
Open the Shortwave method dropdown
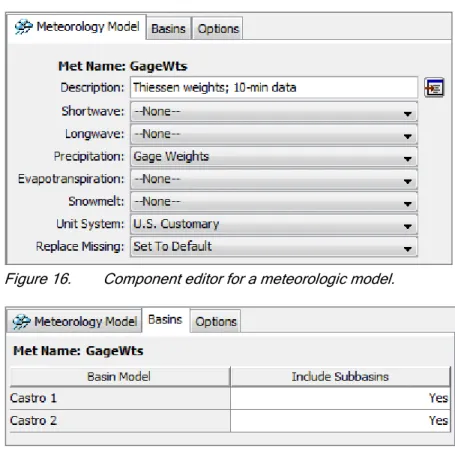coord(274,112)
